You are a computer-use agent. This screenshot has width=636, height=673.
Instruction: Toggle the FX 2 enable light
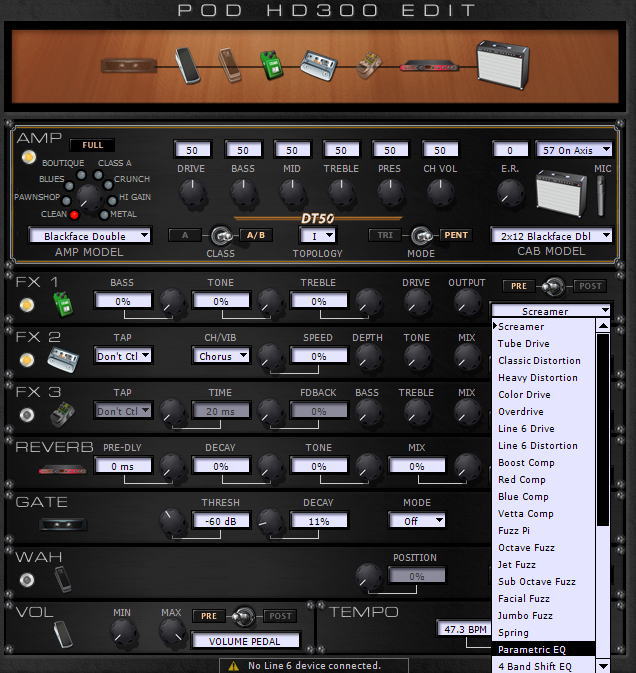coord(27,360)
